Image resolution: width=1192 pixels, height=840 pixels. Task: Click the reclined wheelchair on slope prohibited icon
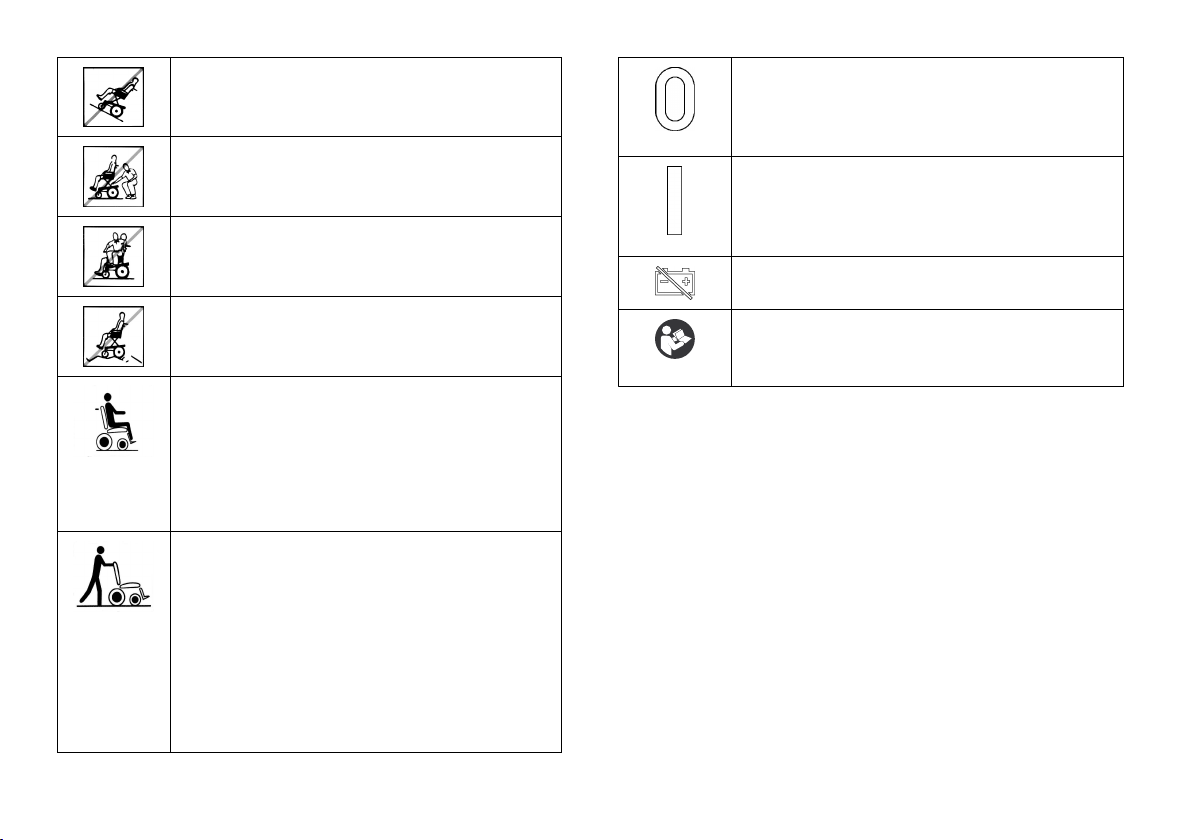(x=113, y=97)
